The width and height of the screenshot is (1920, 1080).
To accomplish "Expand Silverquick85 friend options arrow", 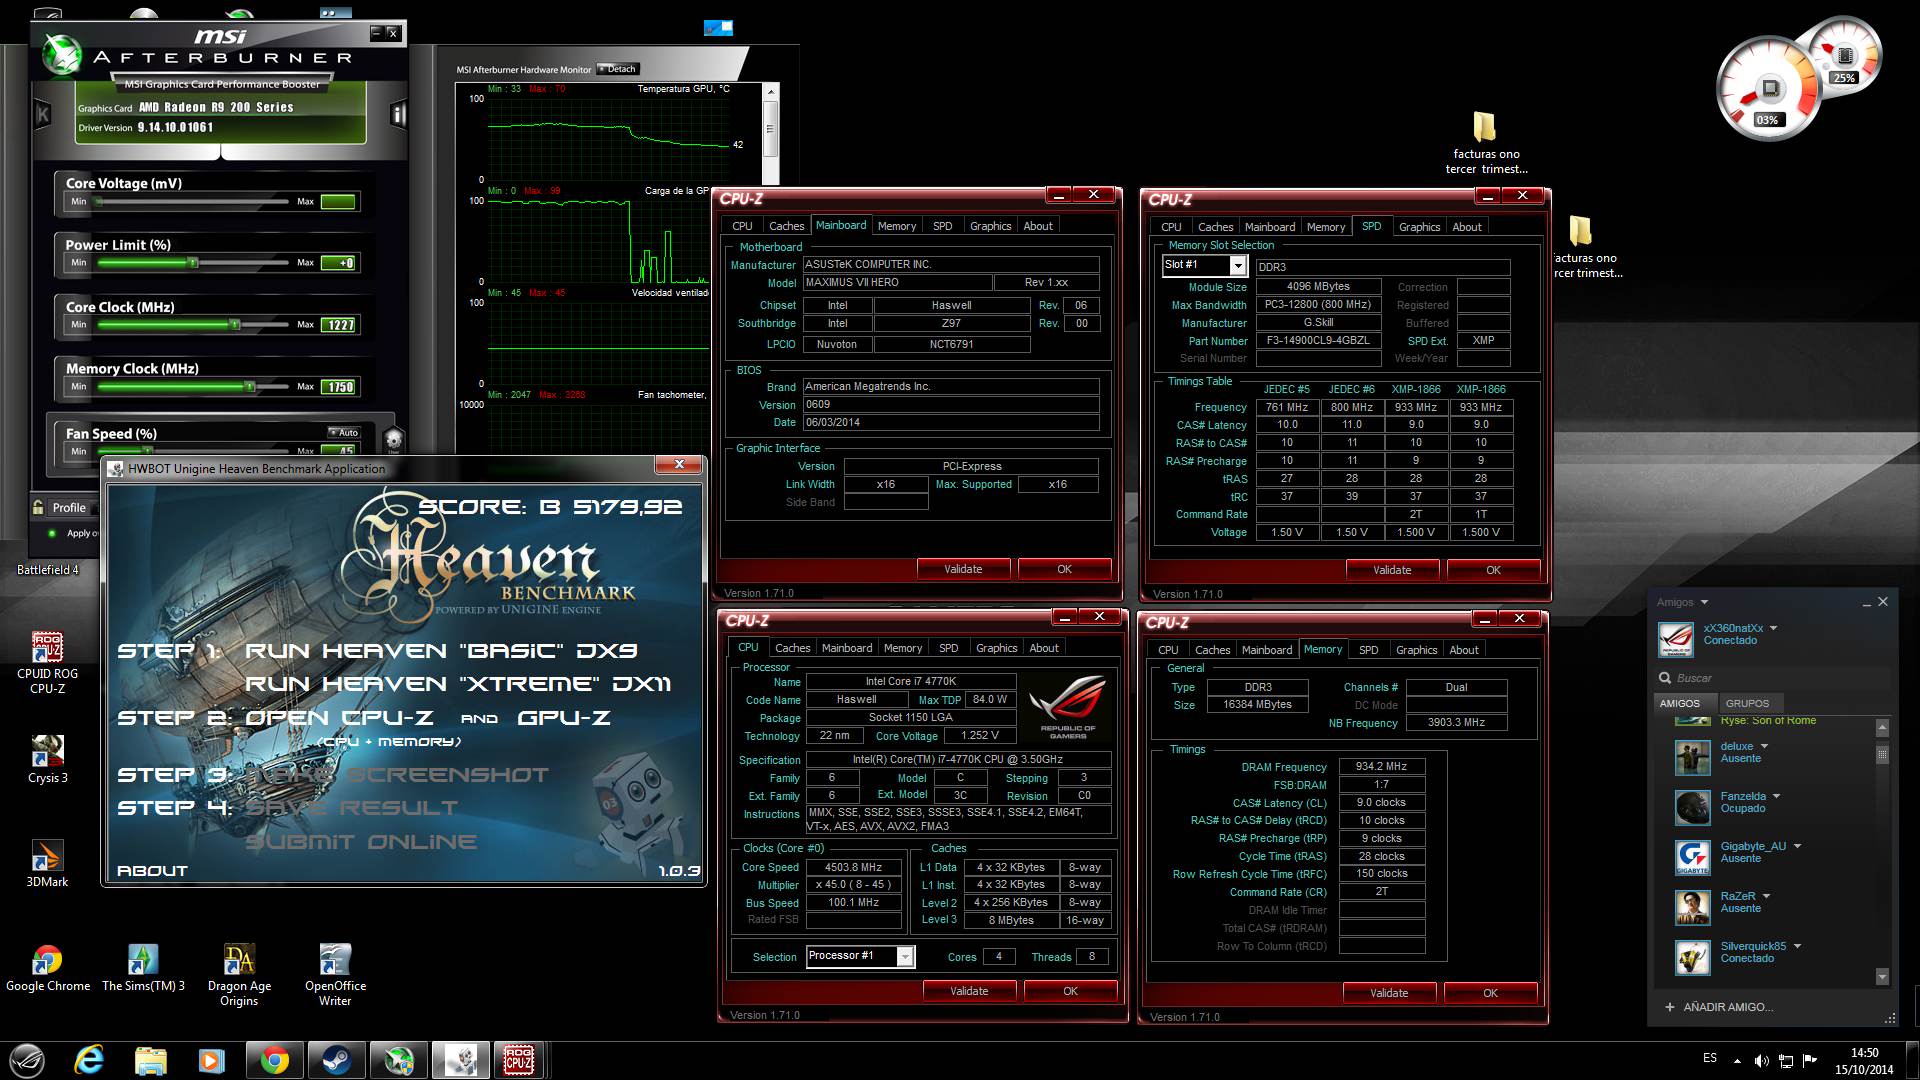I will (1797, 946).
